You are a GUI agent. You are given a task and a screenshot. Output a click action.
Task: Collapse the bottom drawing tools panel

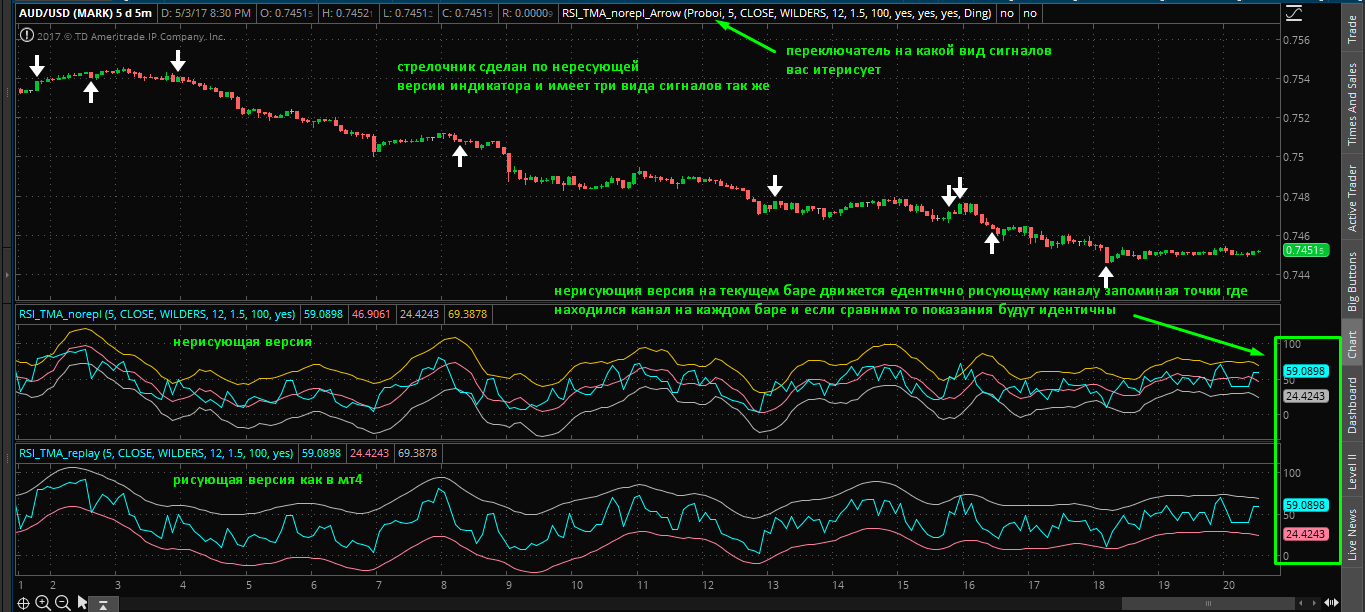(x=104, y=603)
